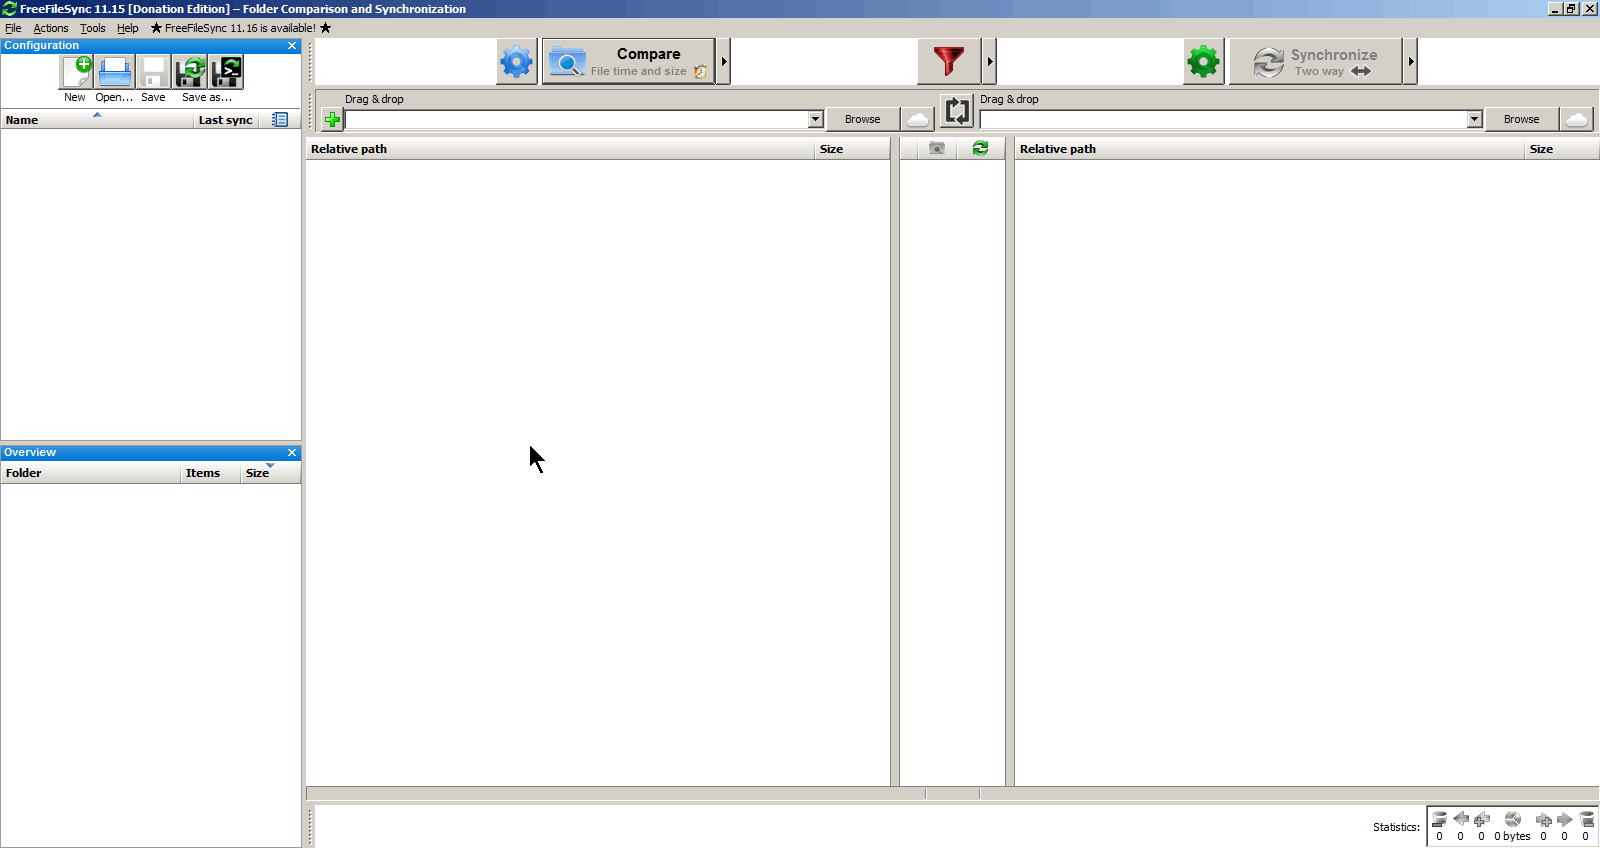
Task: Browse for the left folder
Action: [863, 120]
